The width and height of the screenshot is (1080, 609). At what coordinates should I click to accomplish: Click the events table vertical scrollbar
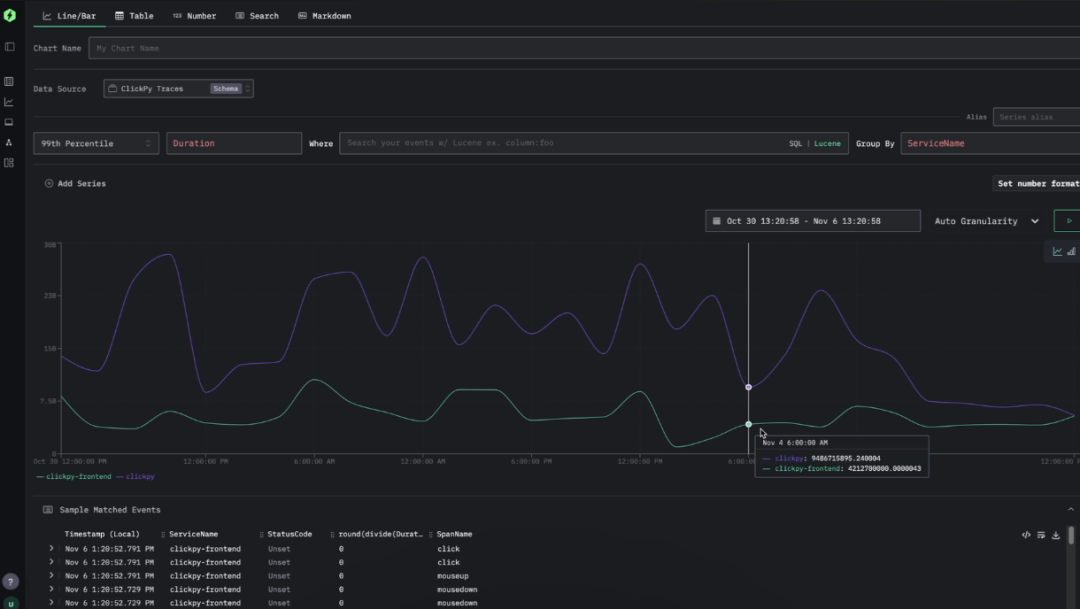[1071, 536]
